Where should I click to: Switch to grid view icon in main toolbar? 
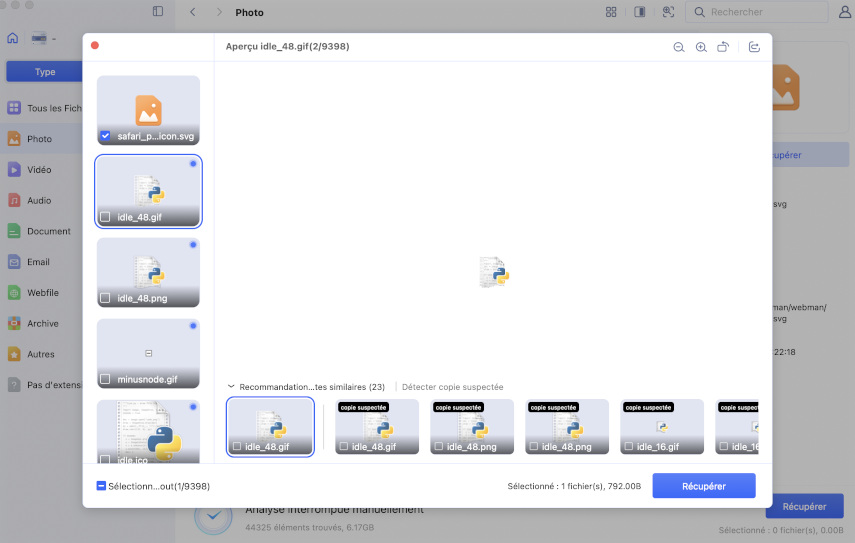click(x=611, y=12)
